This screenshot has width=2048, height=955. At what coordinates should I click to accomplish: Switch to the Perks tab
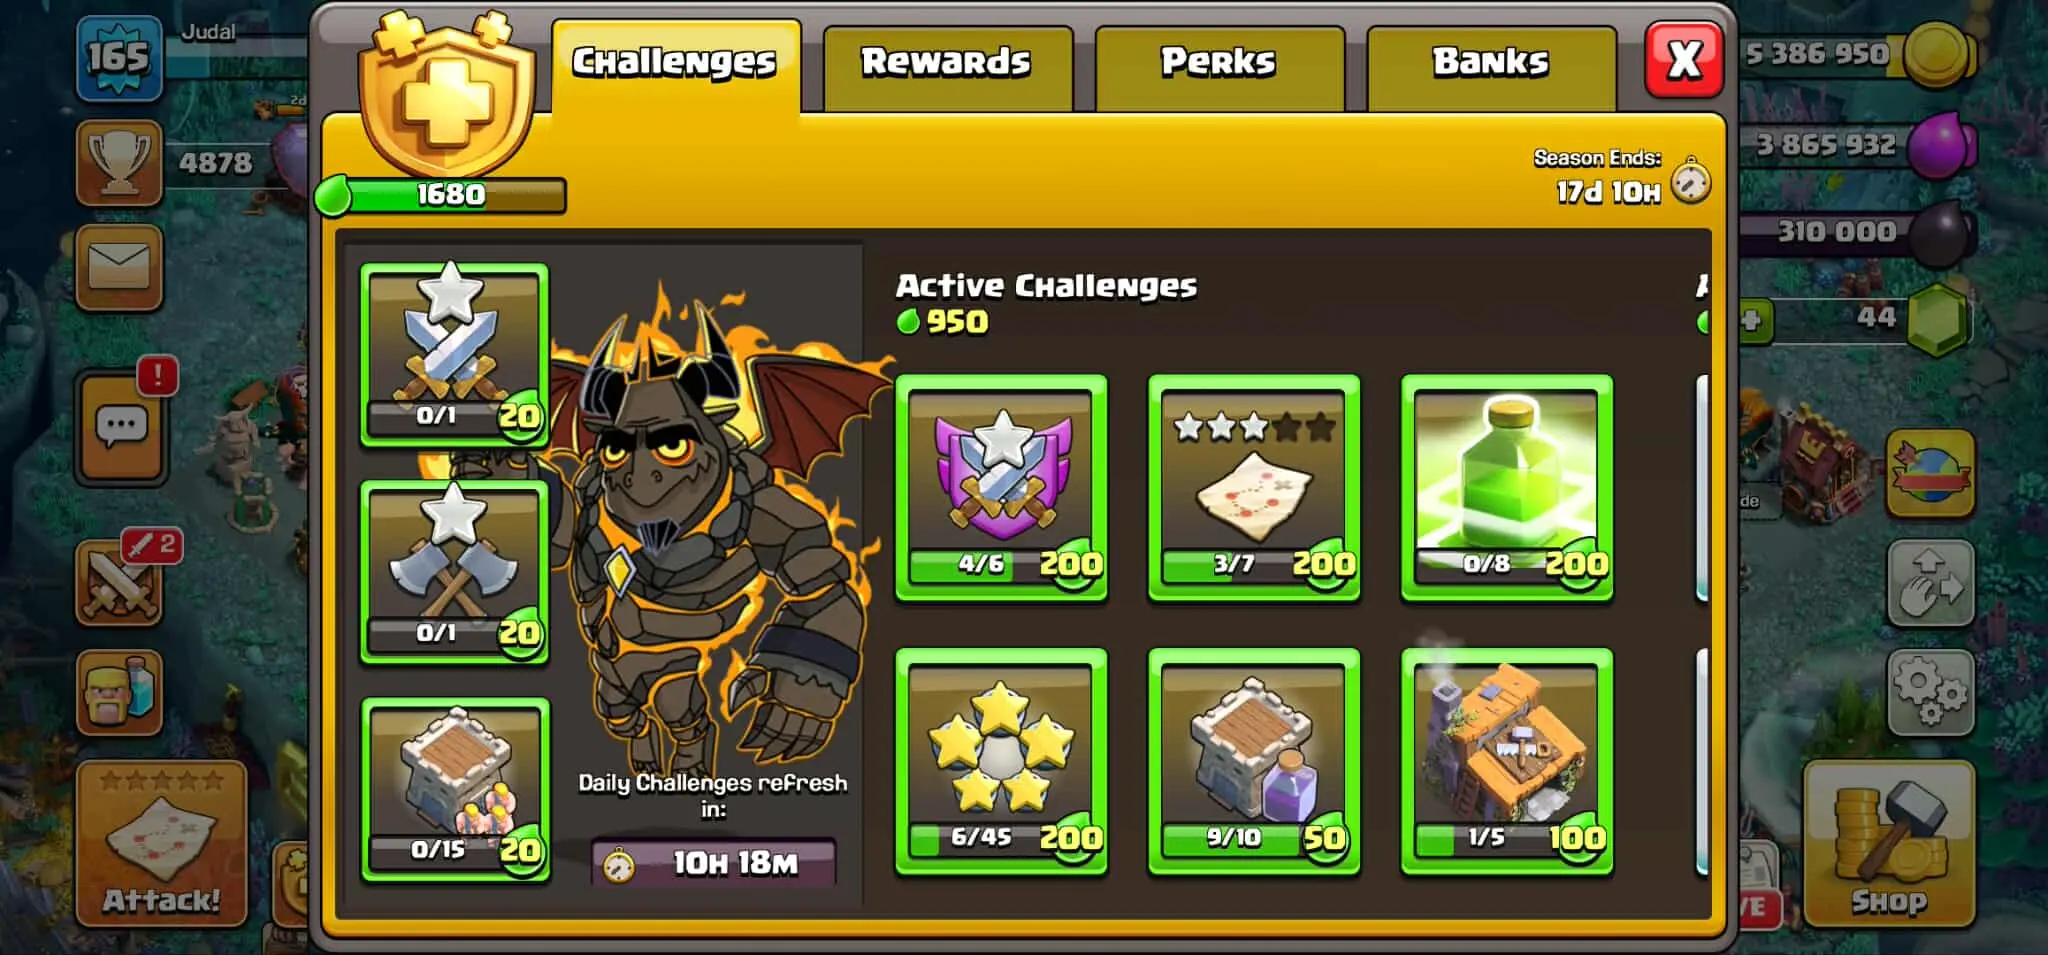pyautogui.click(x=1219, y=66)
